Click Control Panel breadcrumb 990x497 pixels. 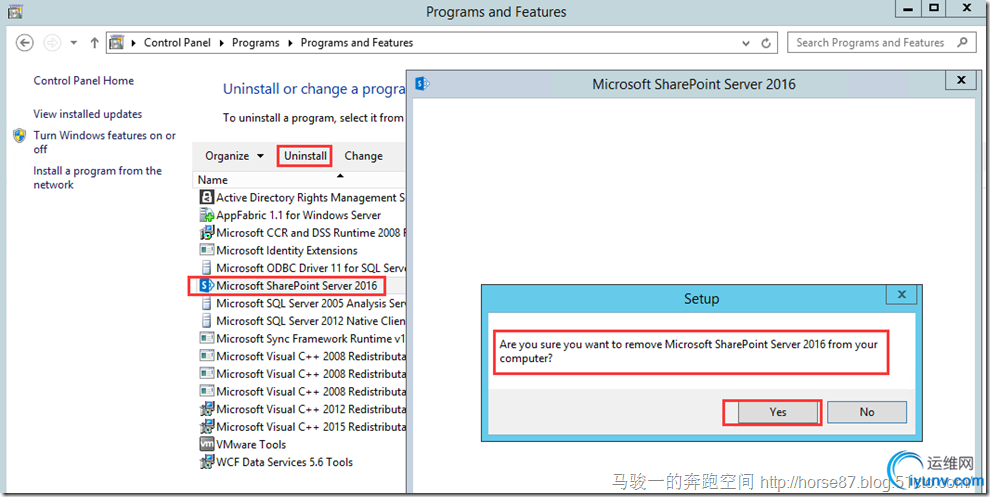coord(177,43)
